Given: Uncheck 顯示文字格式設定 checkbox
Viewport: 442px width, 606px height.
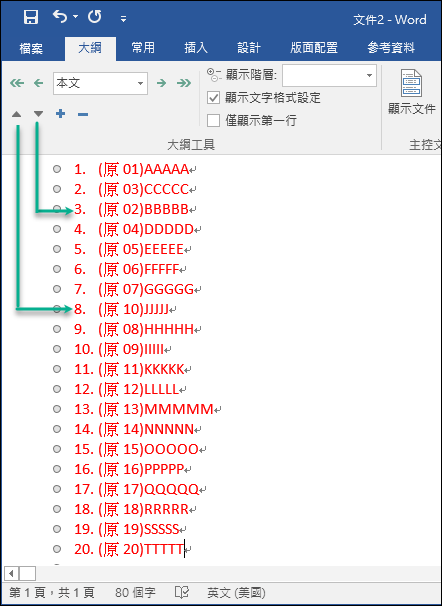Looking at the screenshot, I should pos(213,98).
